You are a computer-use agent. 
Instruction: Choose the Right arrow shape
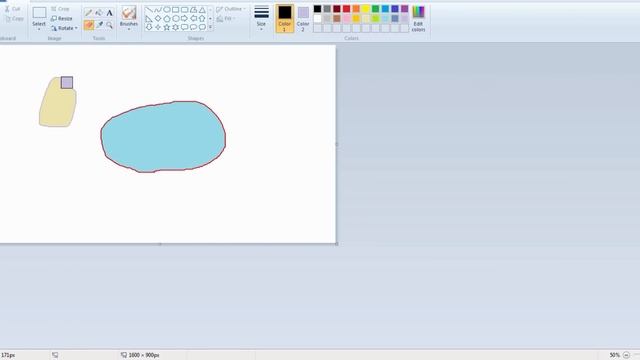[184, 19]
